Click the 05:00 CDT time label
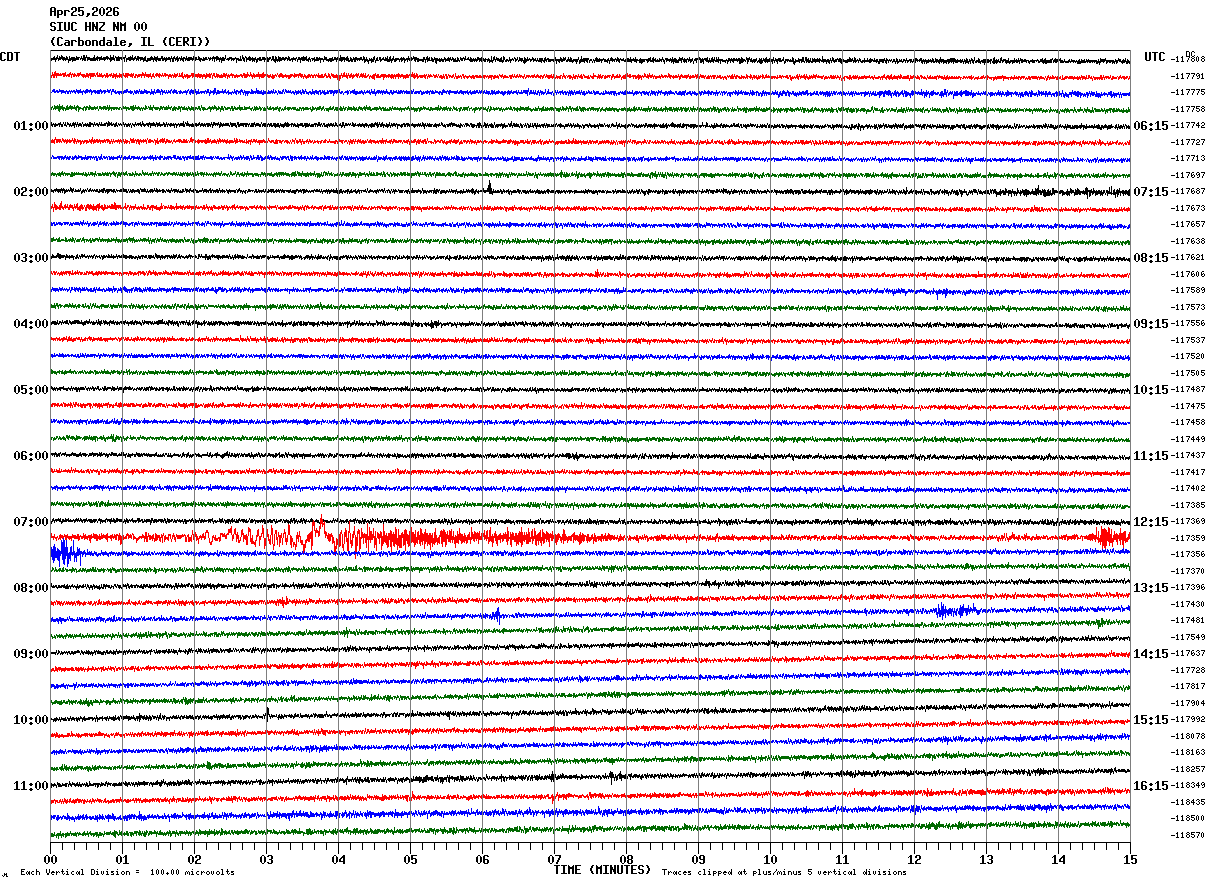The height and width of the screenshot is (886, 1210). pyautogui.click(x=31, y=390)
